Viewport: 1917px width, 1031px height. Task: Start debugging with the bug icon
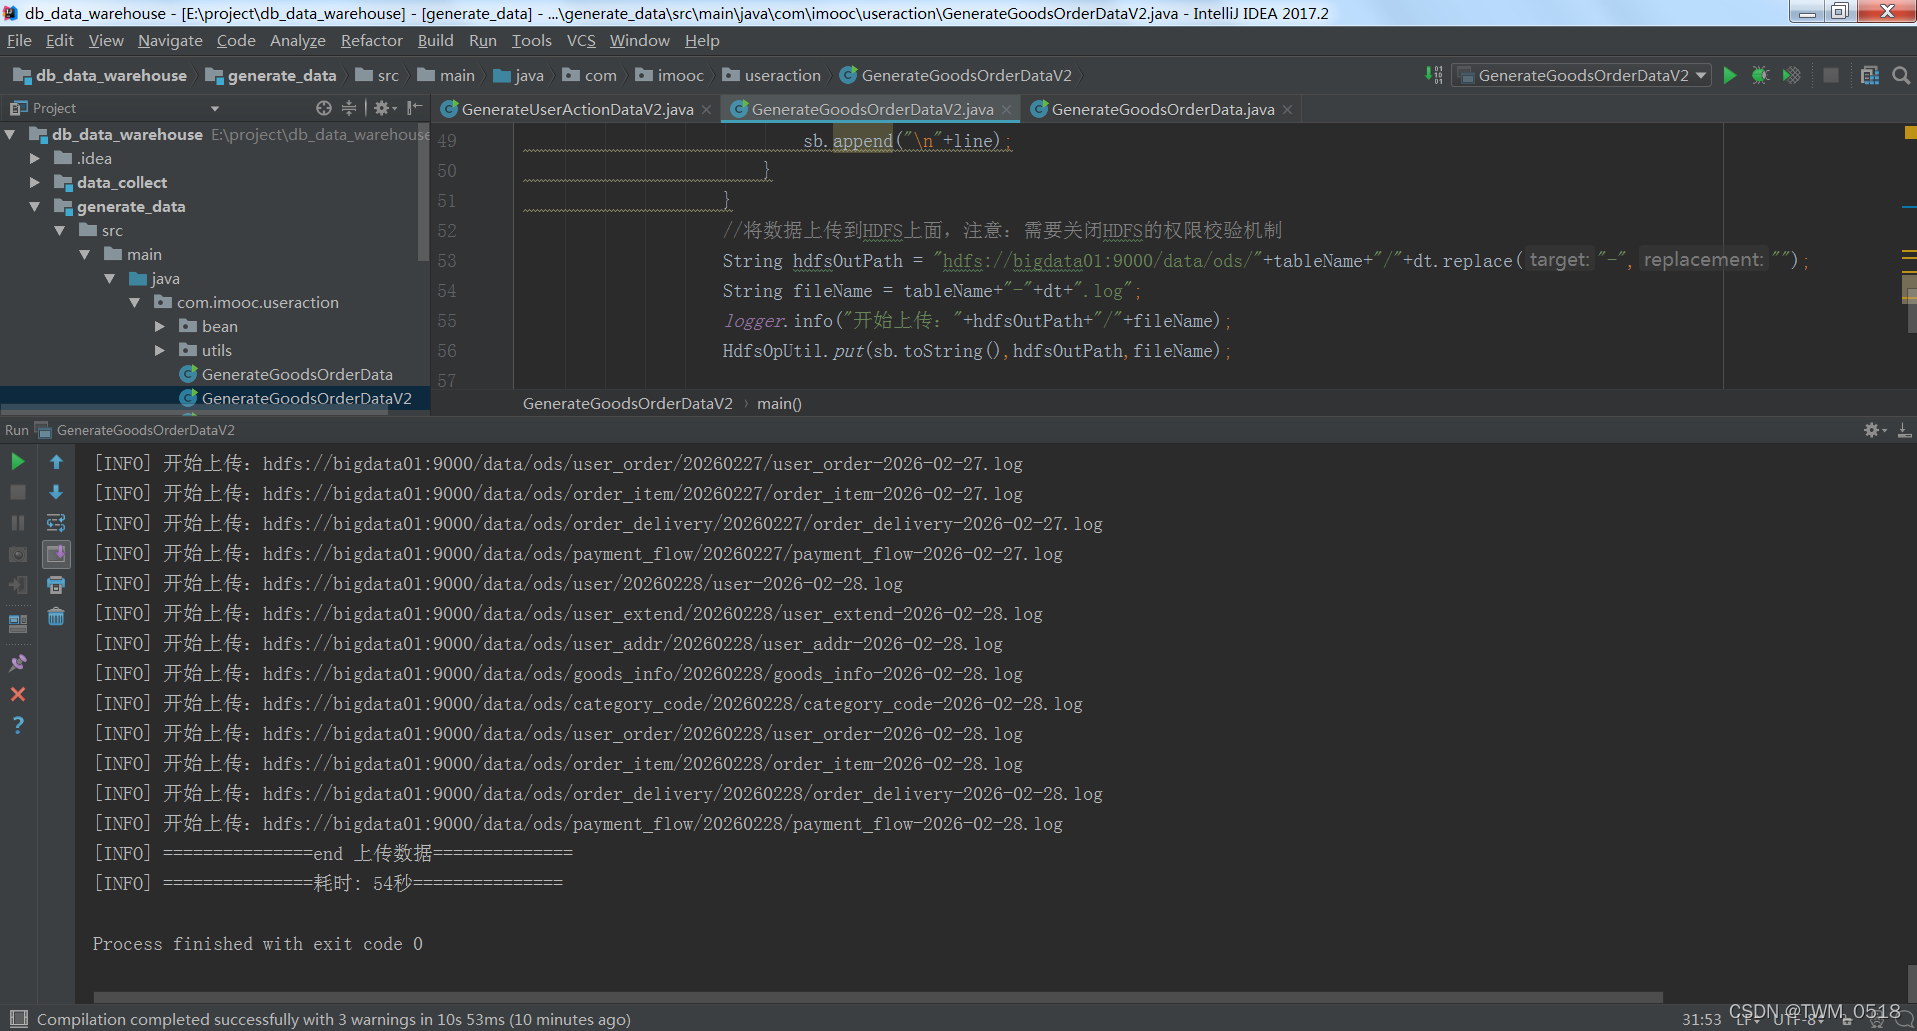[x=1761, y=75]
